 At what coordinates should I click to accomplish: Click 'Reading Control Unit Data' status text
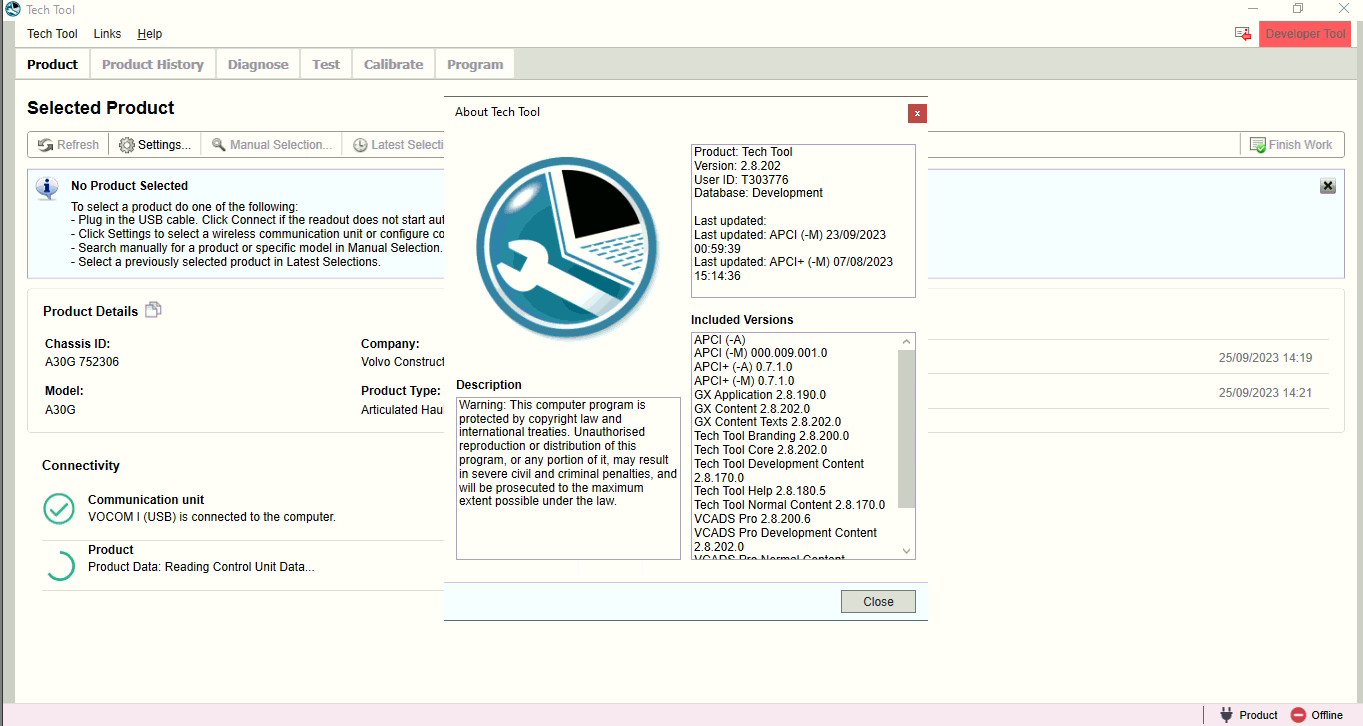201,567
